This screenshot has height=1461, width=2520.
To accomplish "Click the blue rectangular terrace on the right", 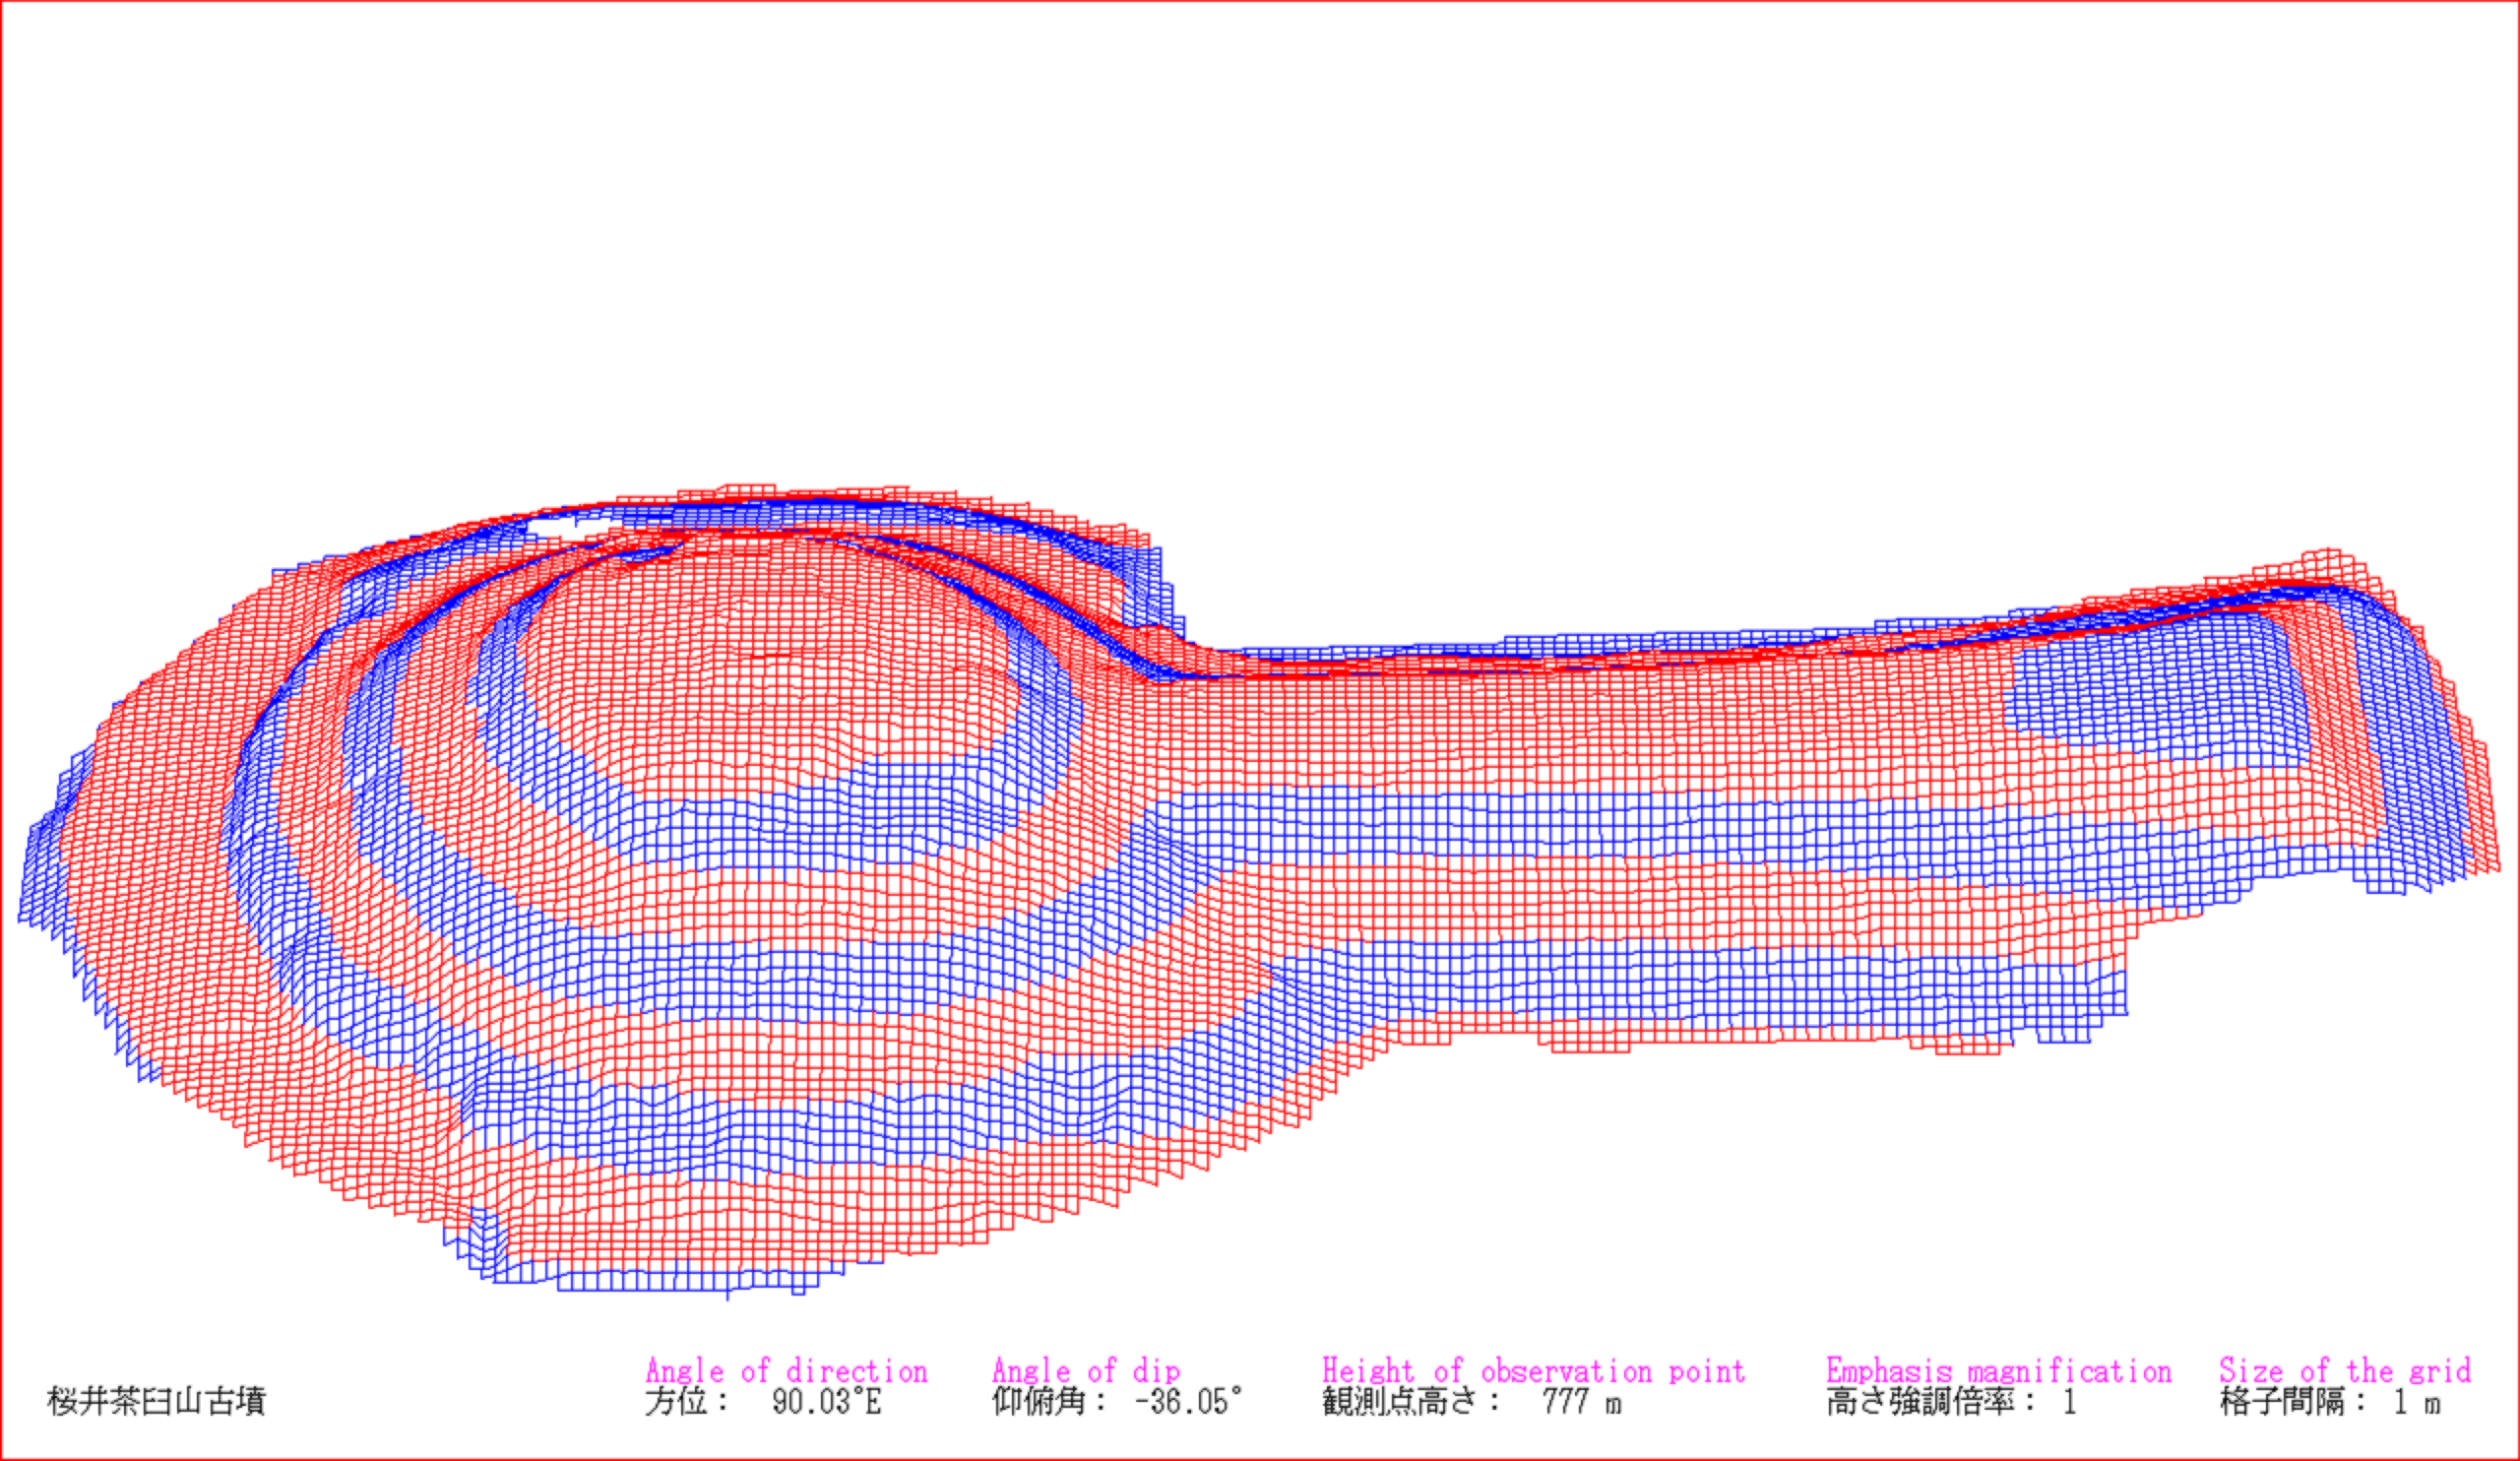I will [2150, 690].
